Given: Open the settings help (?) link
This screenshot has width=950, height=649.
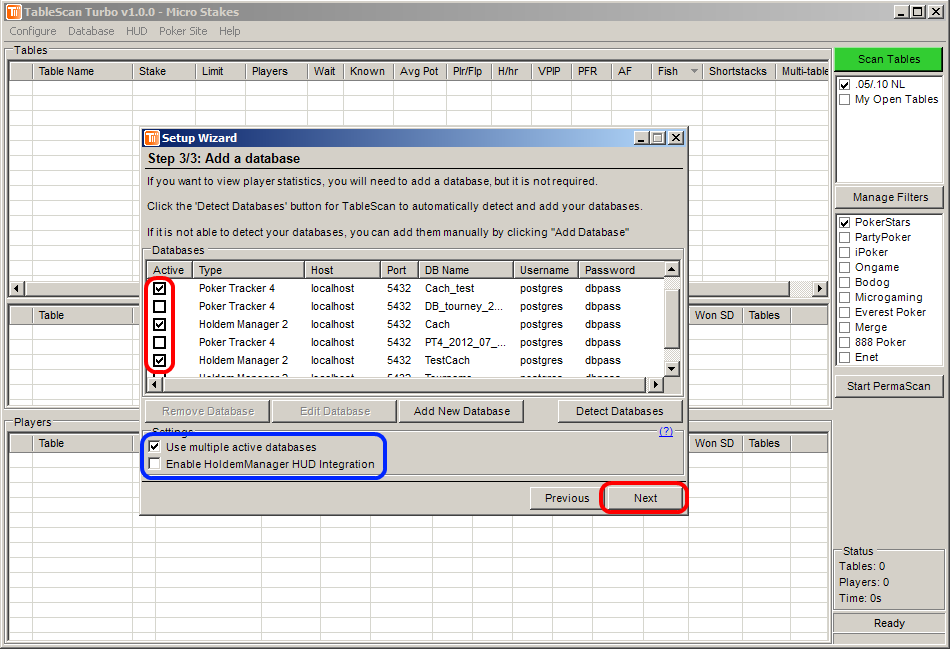Looking at the screenshot, I should click(666, 431).
